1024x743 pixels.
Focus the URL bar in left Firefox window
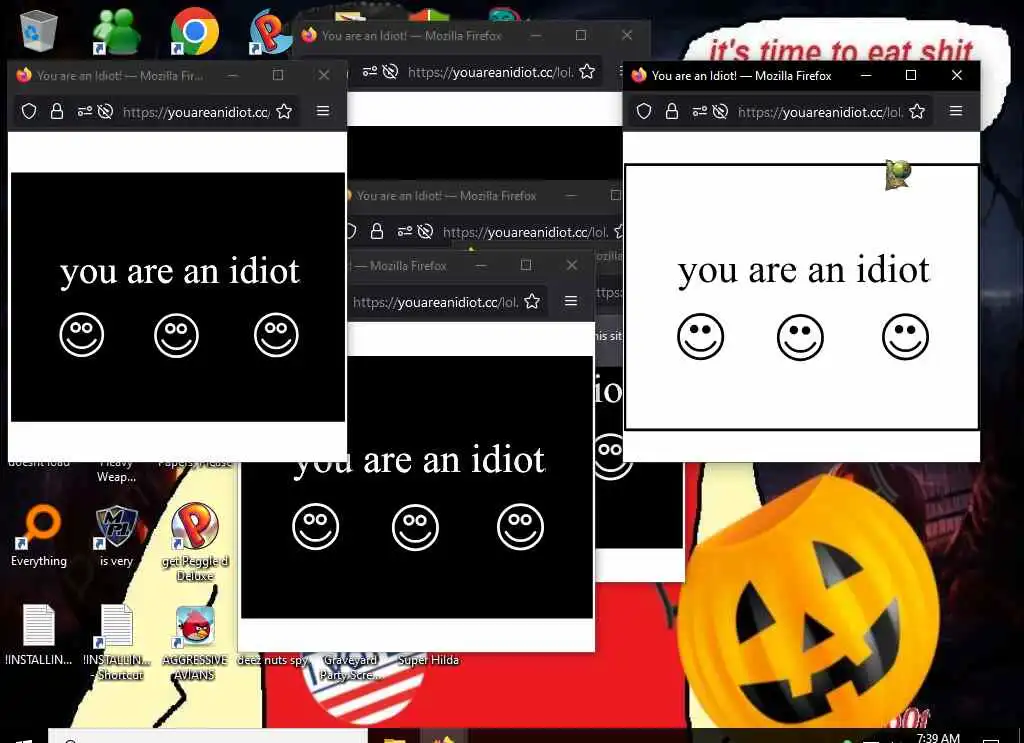[x=196, y=112]
